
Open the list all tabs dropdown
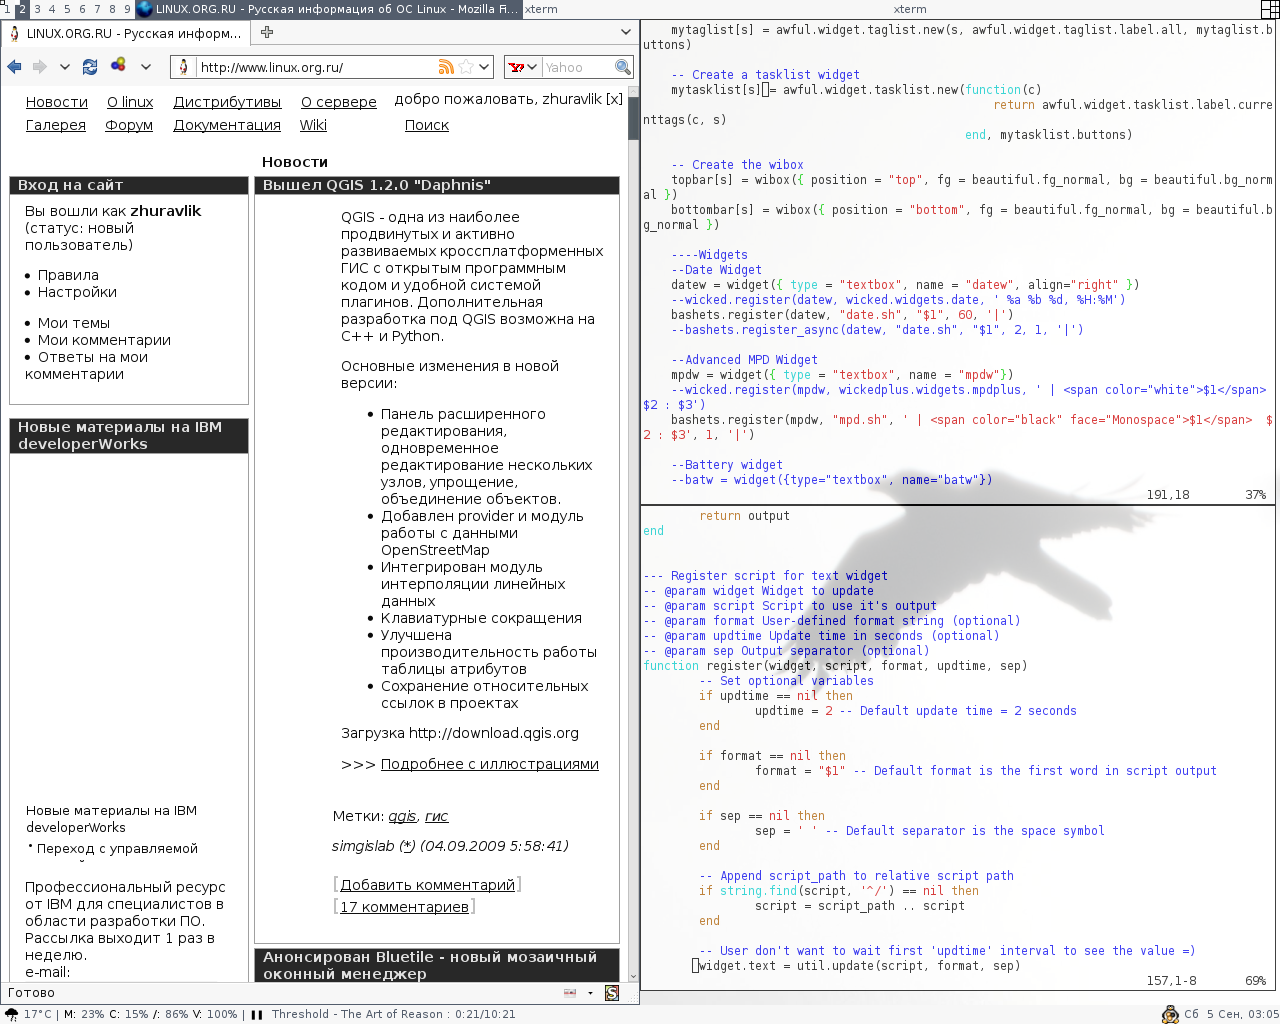click(626, 32)
